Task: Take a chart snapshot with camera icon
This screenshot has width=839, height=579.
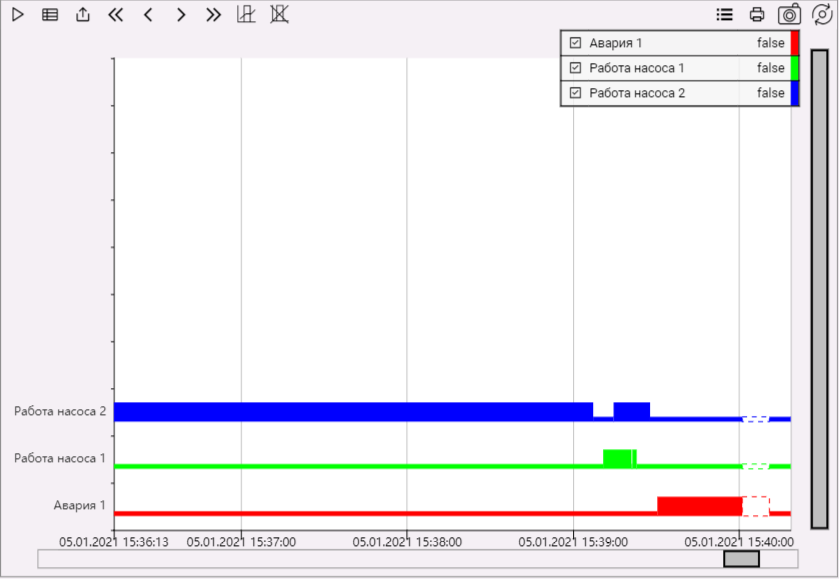Action: pyautogui.click(x=789, y=15)
